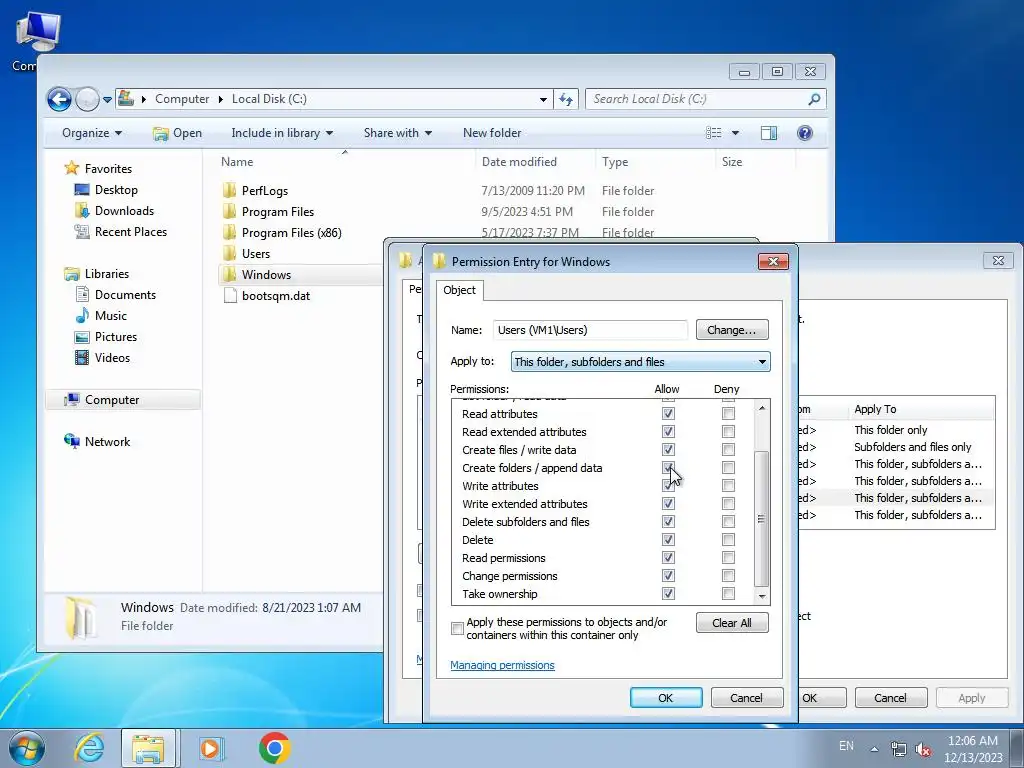Click the network tray icon
1024x768 pixels.
(x=899, y=750)
